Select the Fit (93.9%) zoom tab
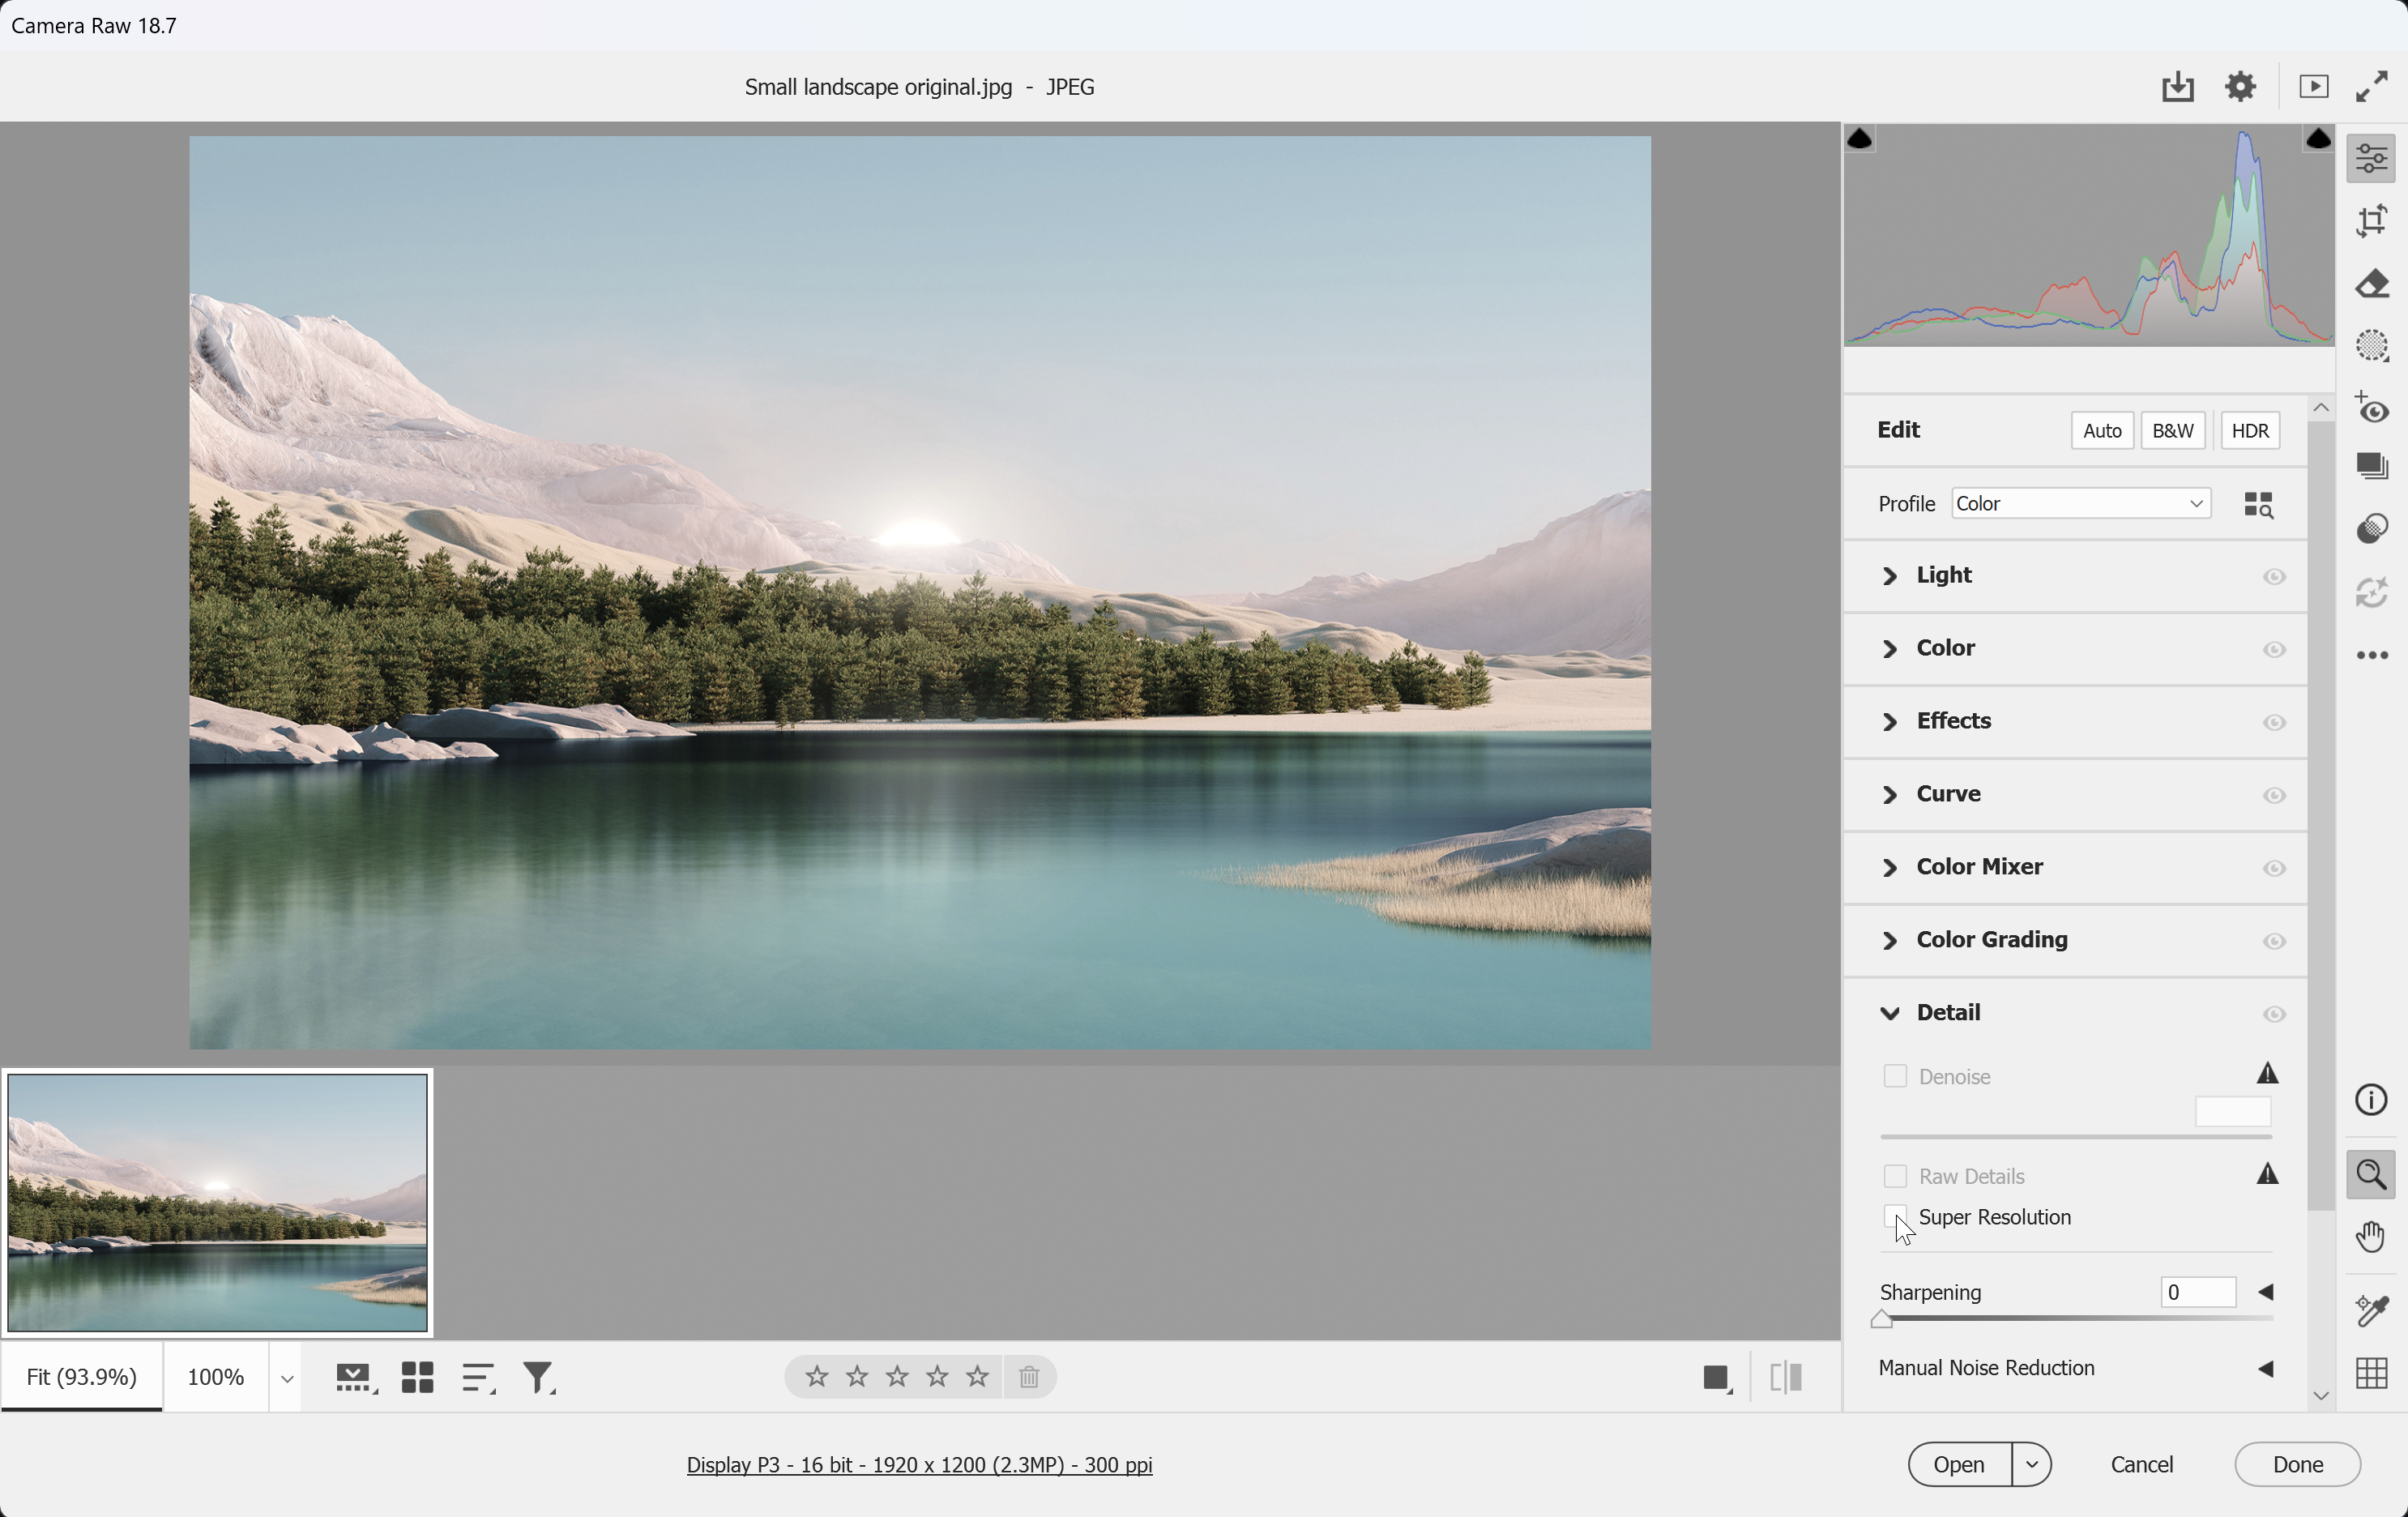 81,1377
